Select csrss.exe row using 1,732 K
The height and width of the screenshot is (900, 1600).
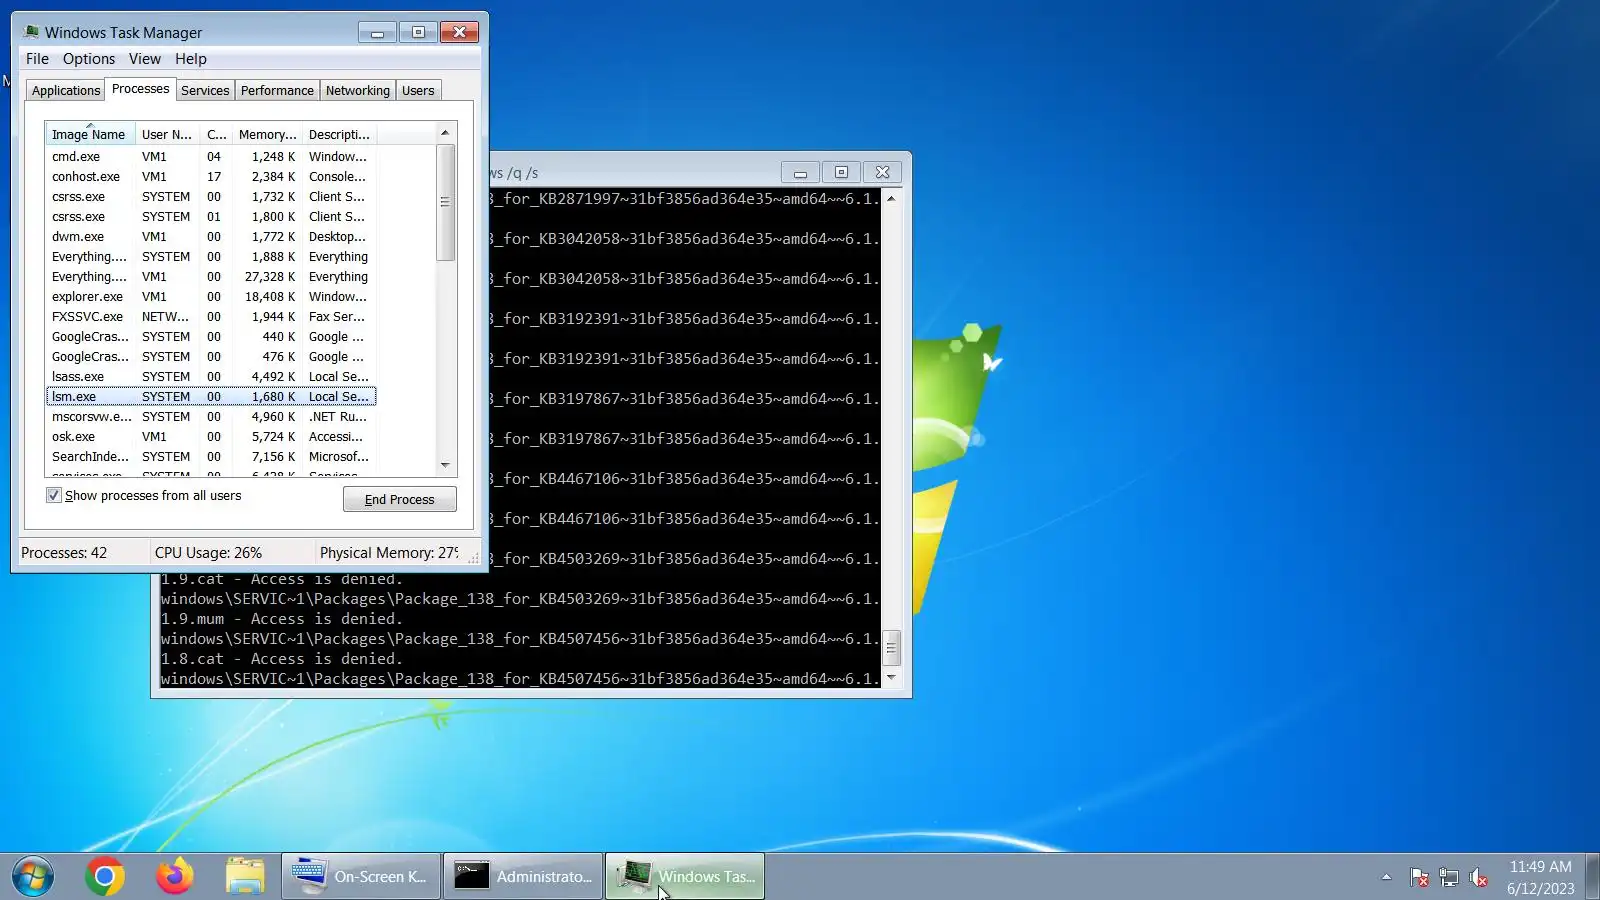pos(211,197)
